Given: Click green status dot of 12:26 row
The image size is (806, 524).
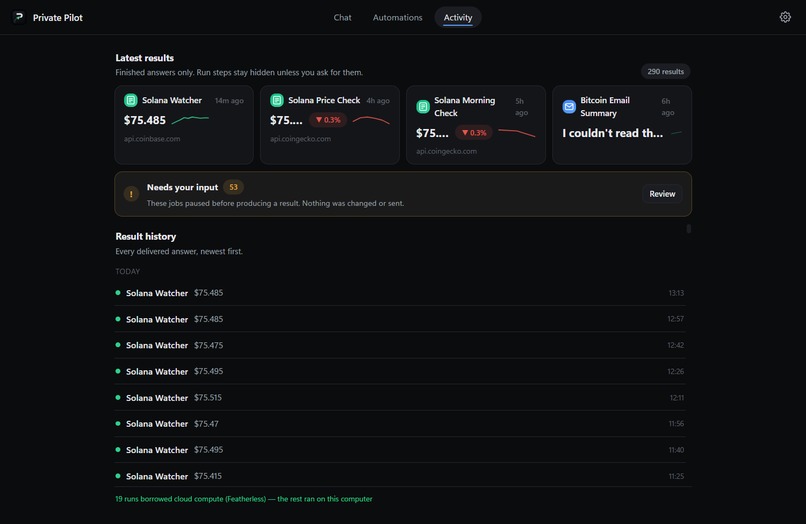Looking at the screenshot, I should tap(118, 371).
